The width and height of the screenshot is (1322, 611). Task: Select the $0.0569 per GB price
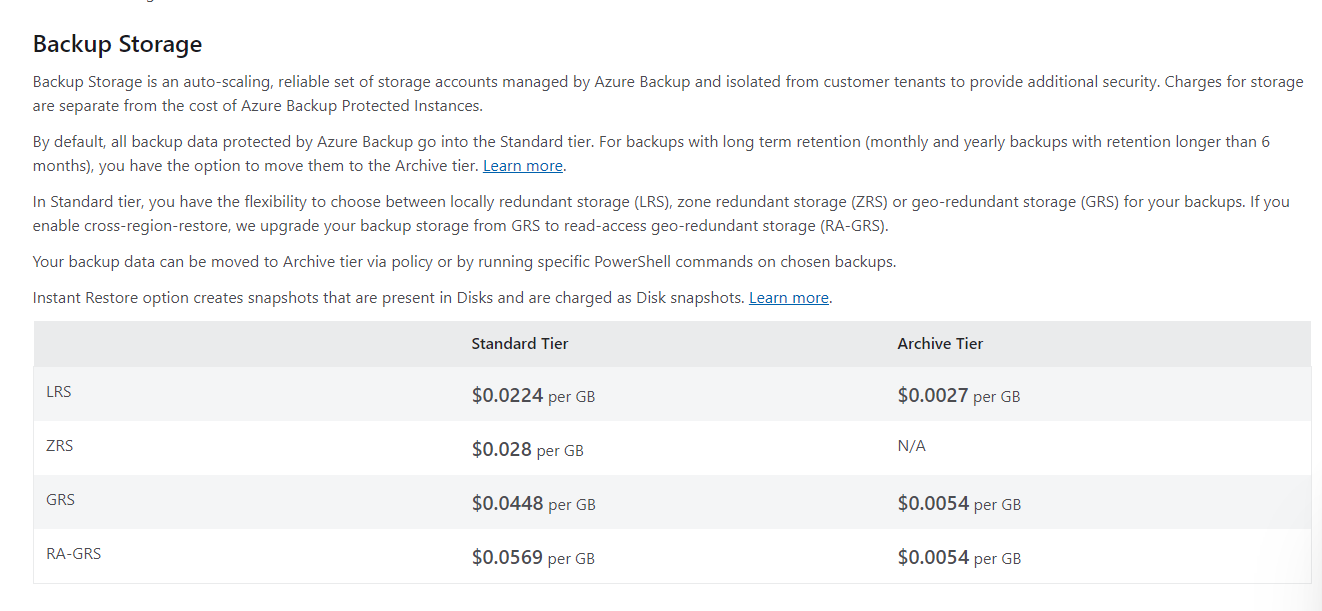[533, 558]
